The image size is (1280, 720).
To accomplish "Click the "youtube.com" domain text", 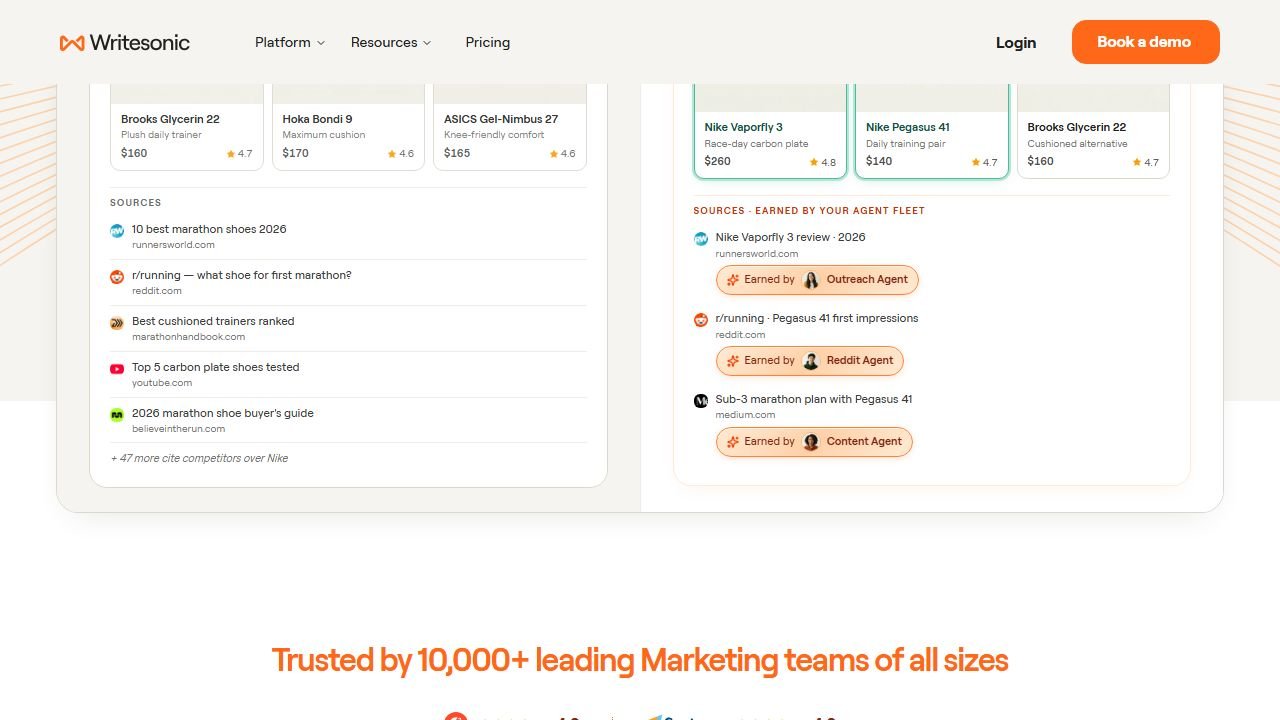I will tap(162, 383).
